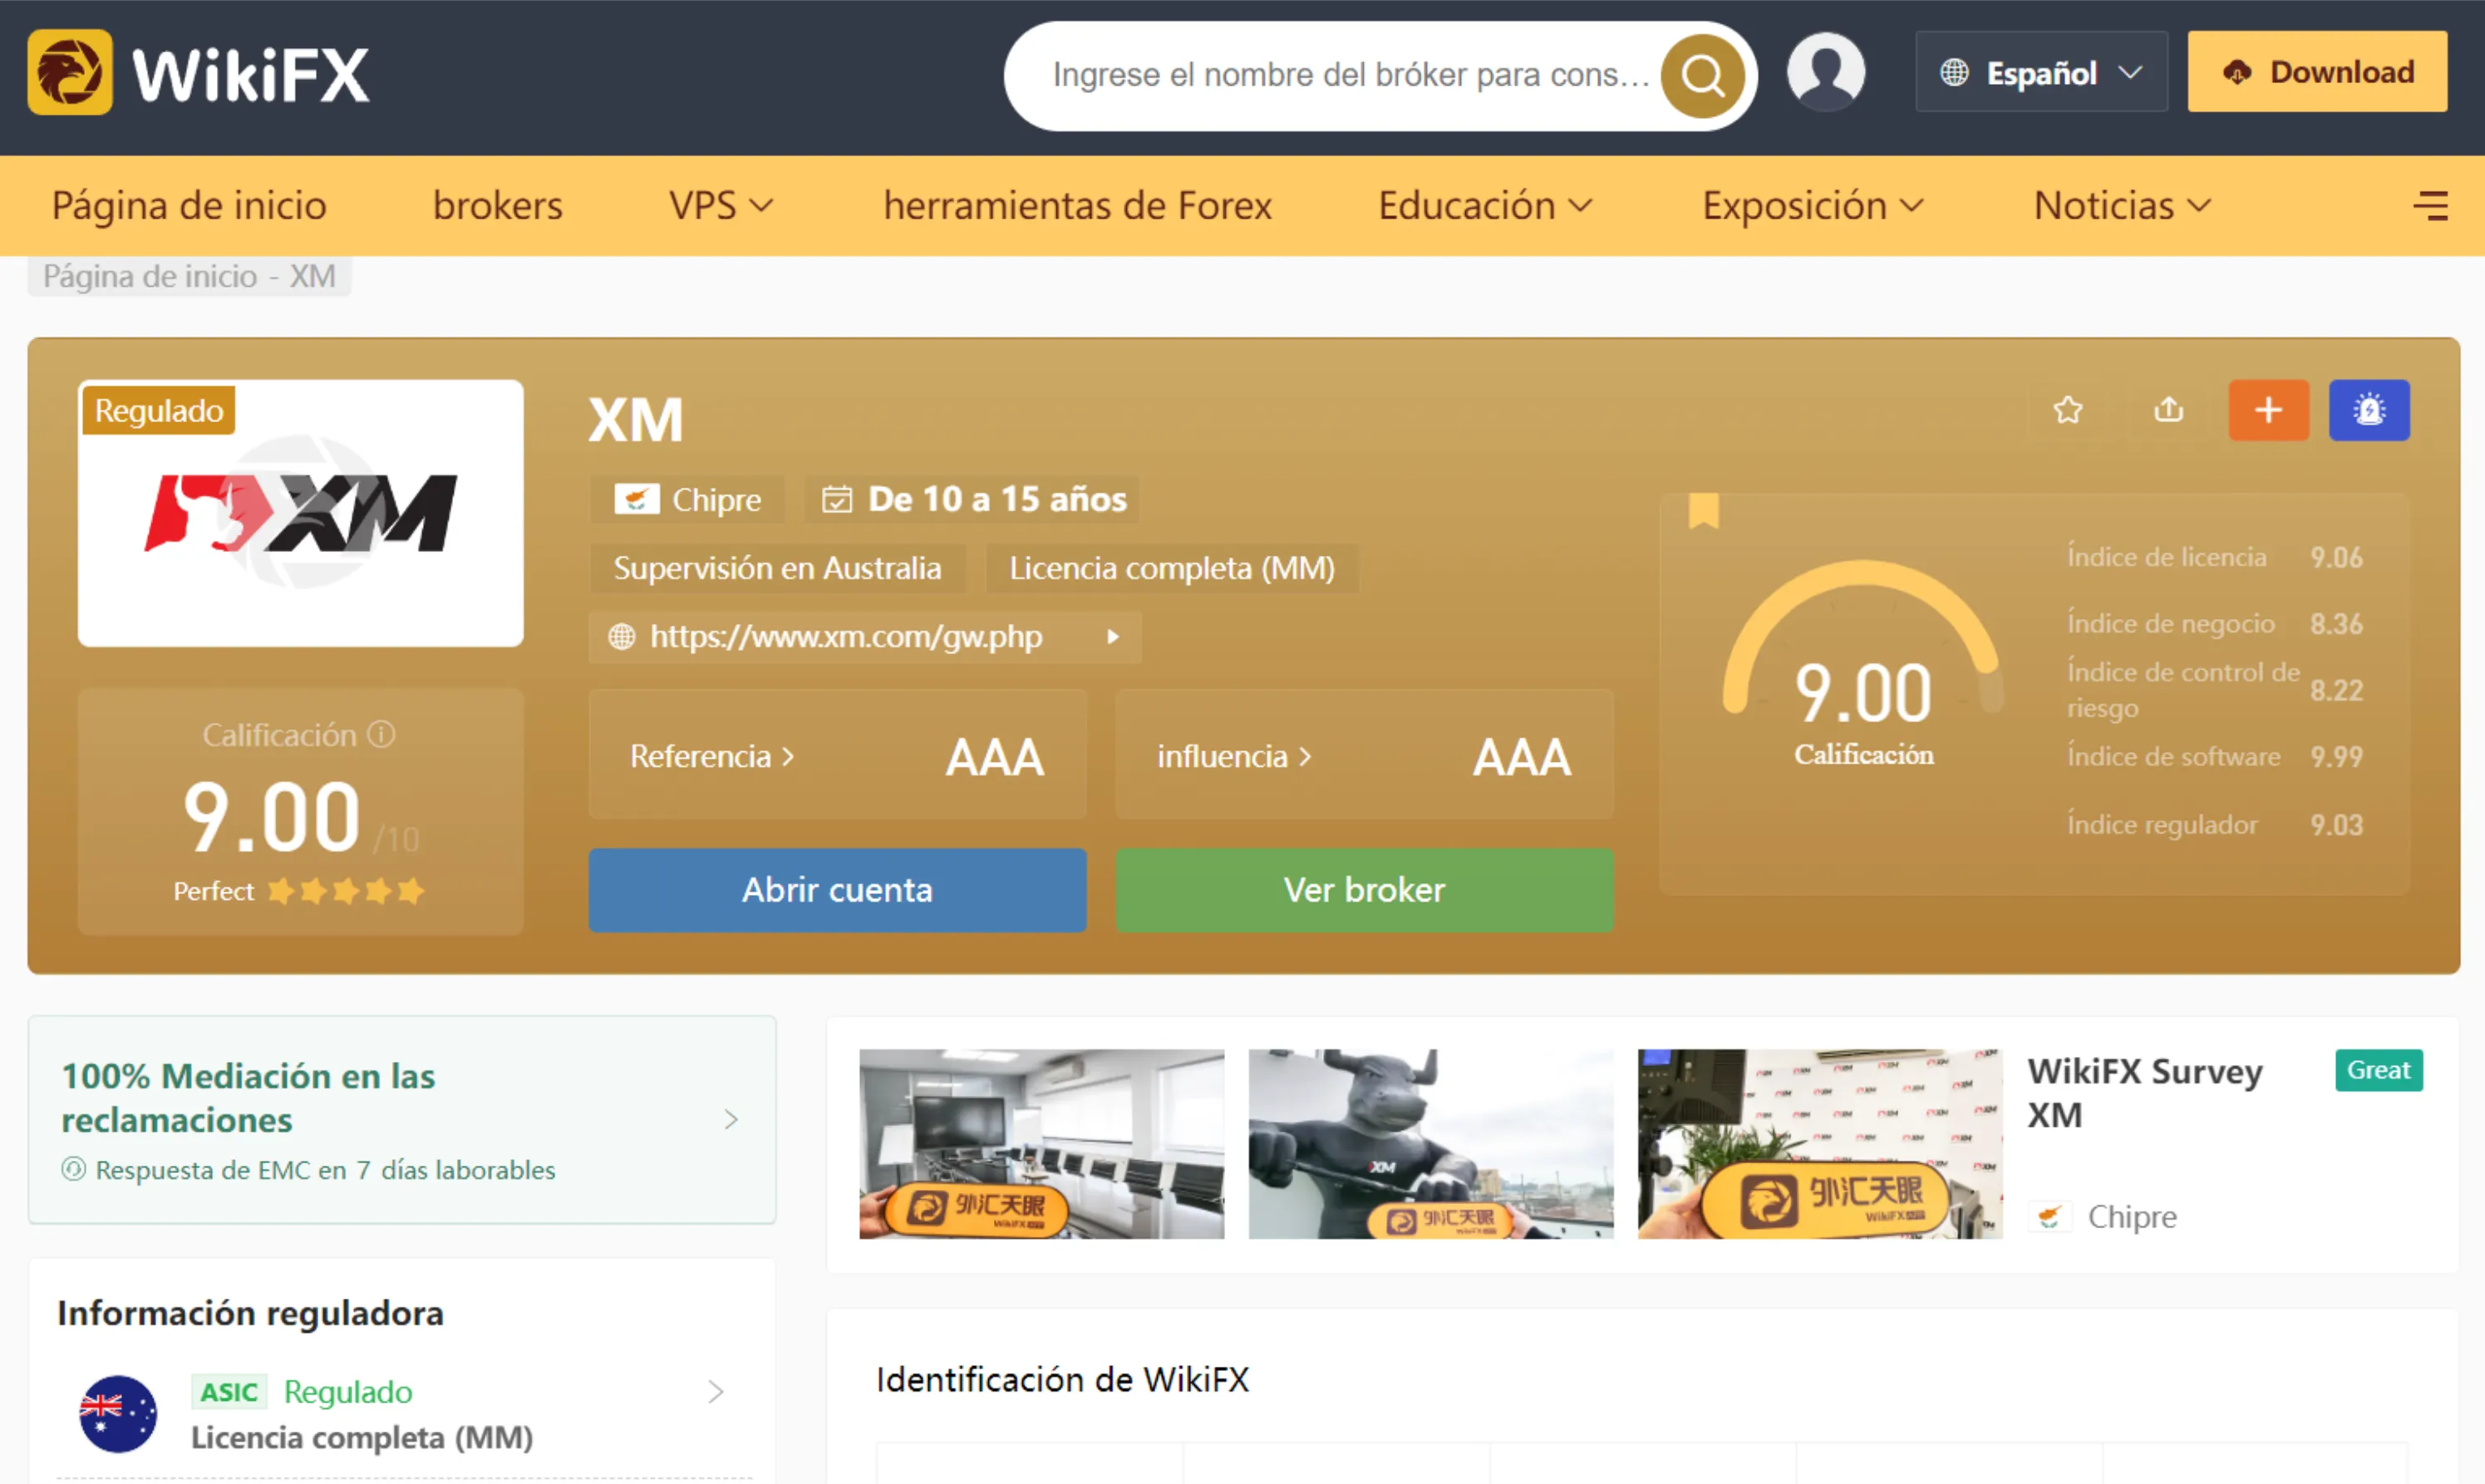Expand the Exposición menu
The image size is (2485, 1484).
1813,206
